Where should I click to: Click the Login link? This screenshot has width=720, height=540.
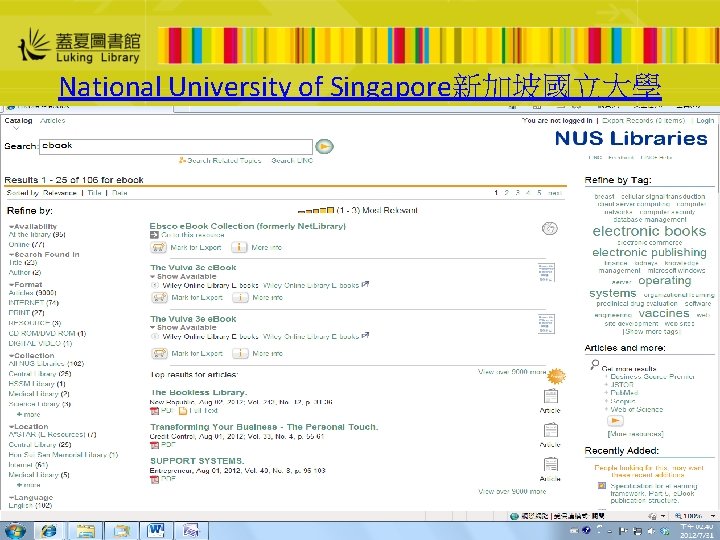(x=705, y=120)
